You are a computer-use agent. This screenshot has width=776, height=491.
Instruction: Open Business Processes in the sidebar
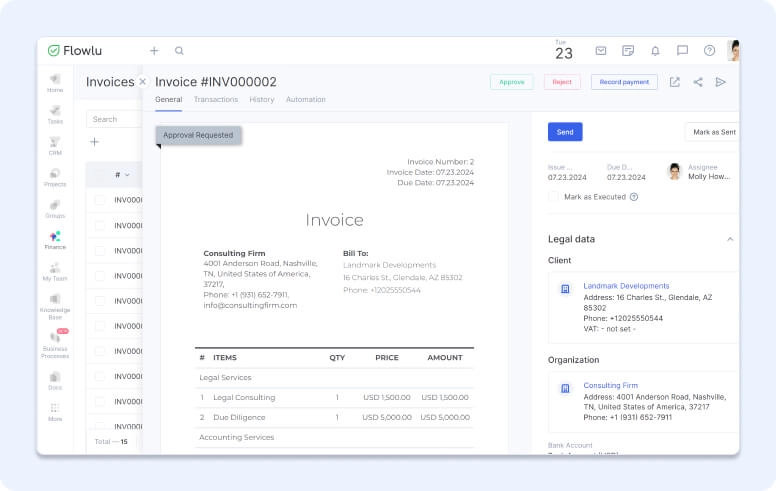coord(55,344)
